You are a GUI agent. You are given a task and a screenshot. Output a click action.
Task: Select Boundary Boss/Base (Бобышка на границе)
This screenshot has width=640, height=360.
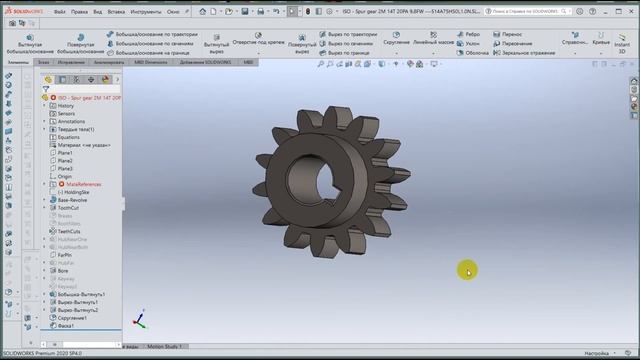coord(149,53)
